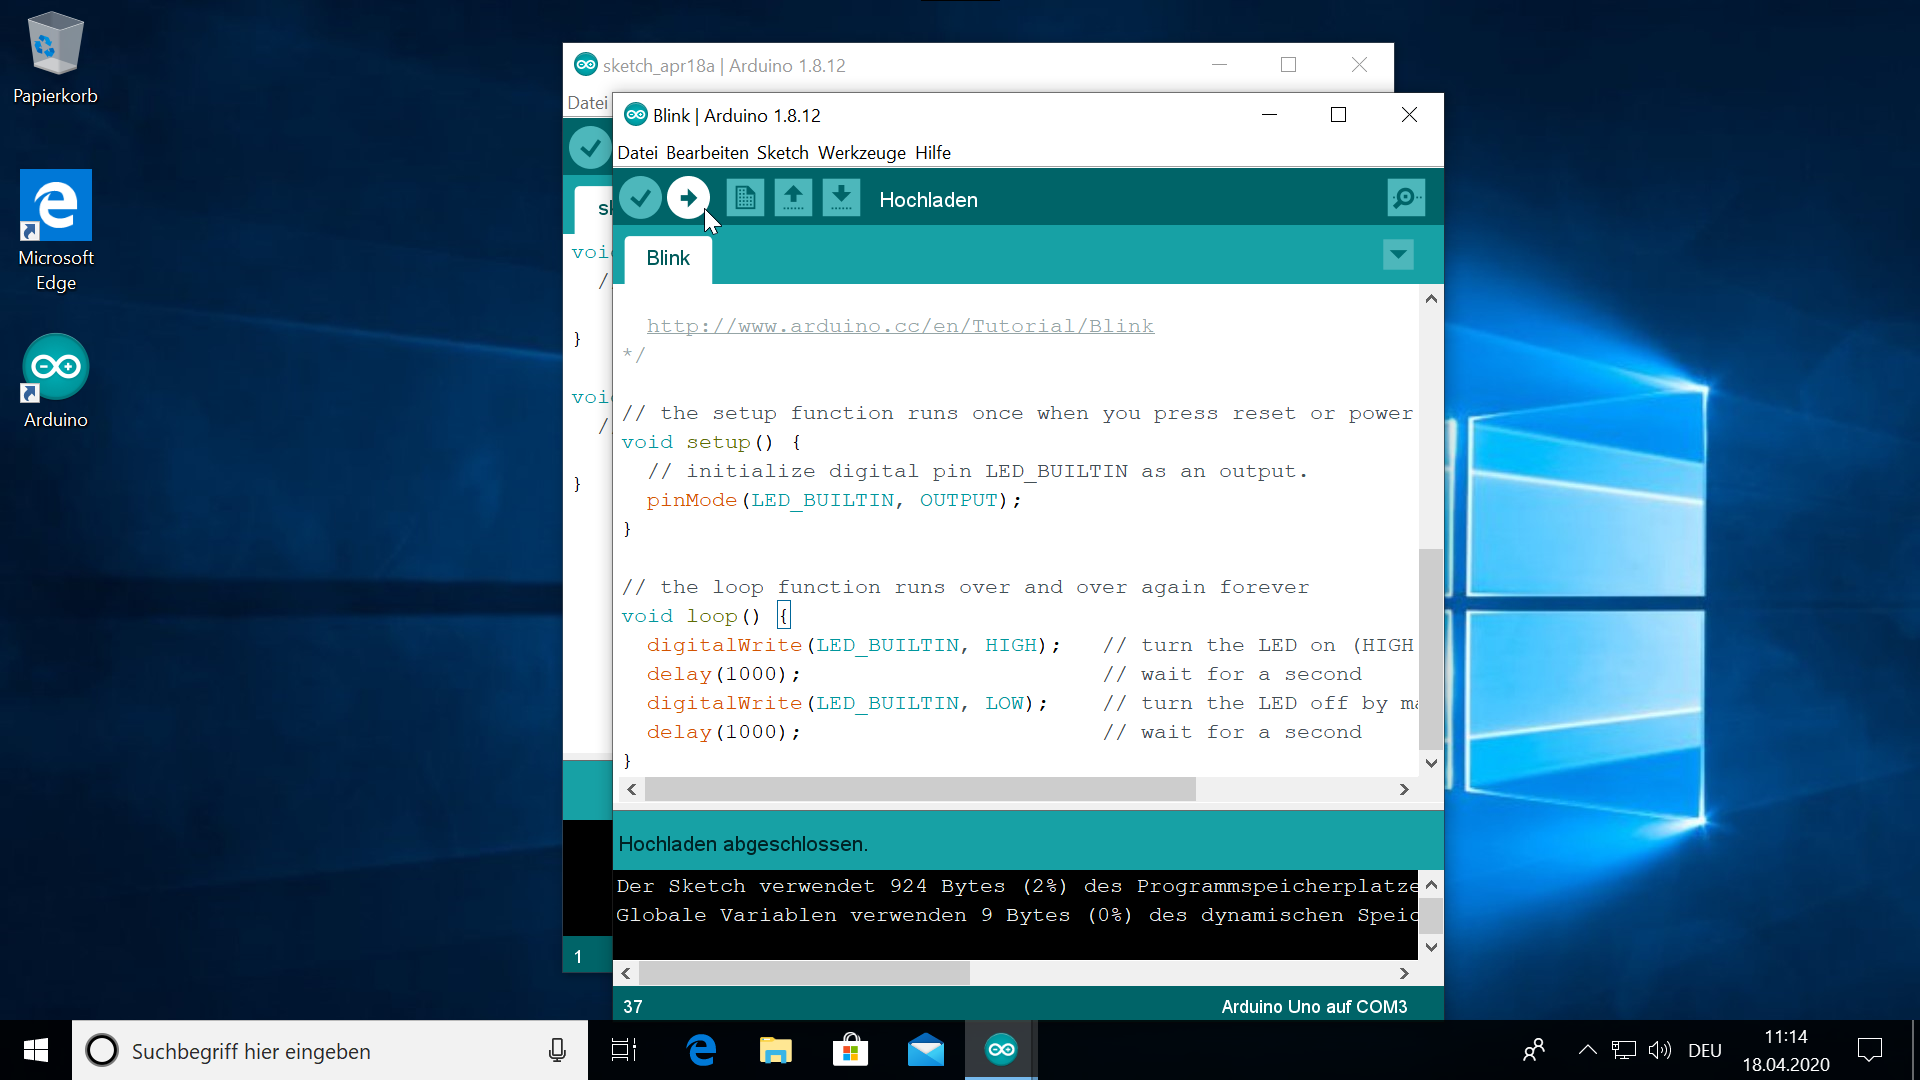This screenshot has width=1920, height=1080.
Task: Click the 'void loop()' code line
Action: click(706, 616)
